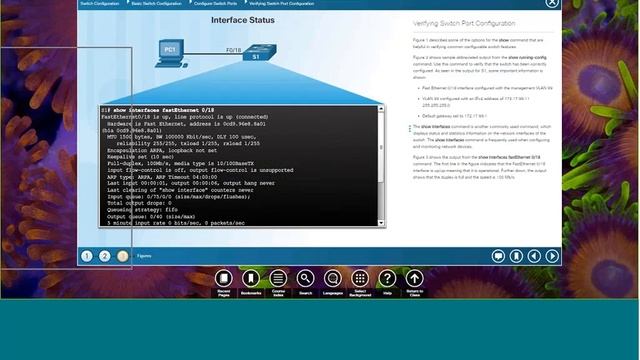
Task: Click the 'Queueing strategy: fifo' terminal line
Action: click(x=142, y=210)
